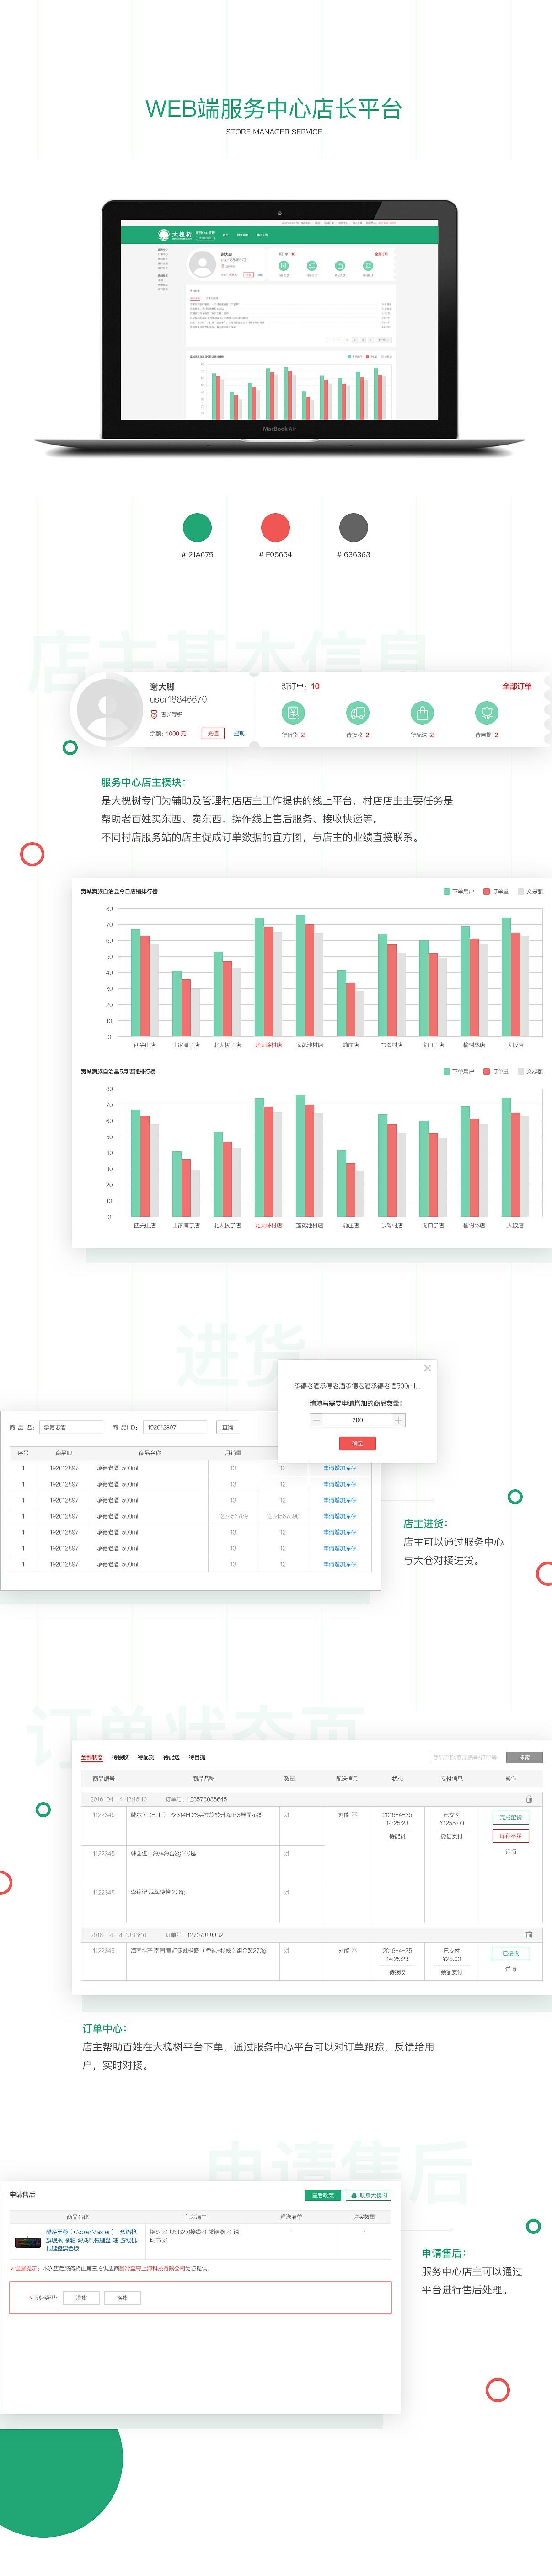Click the 戴尔 DELL P2314H product name

click(x=197, y=1815)
